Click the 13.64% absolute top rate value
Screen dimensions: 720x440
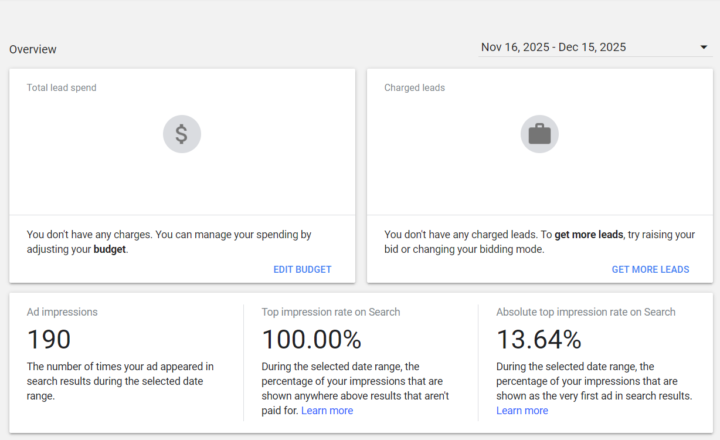tap(538, 339)
